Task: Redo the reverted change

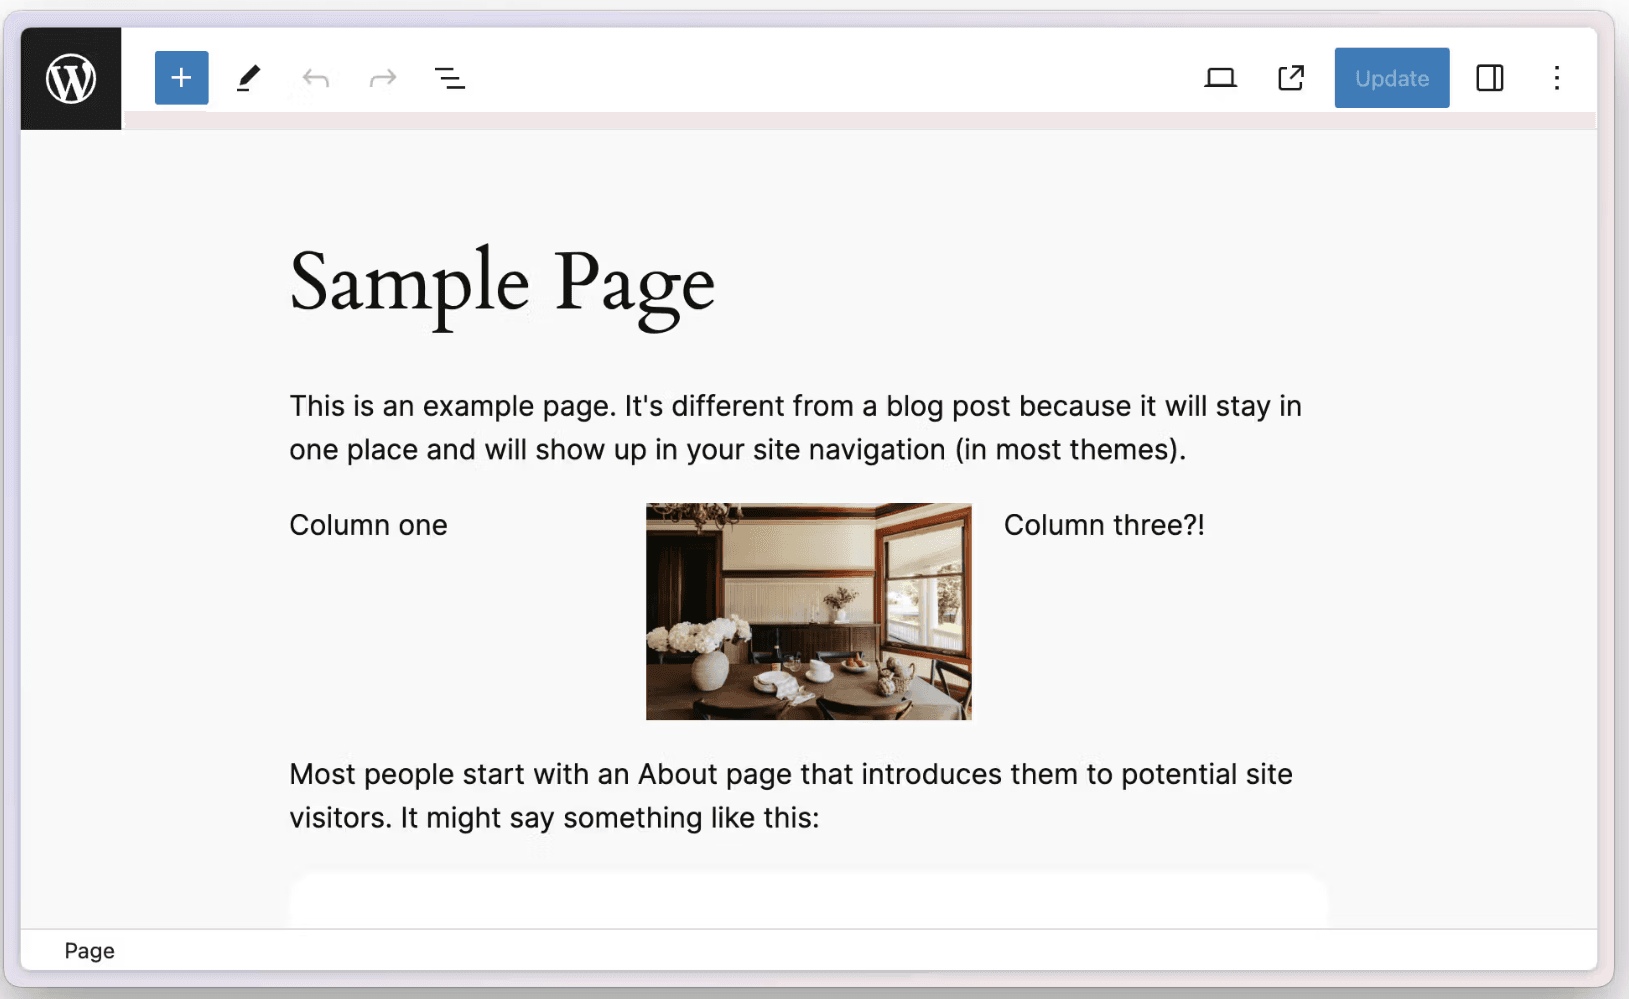Action: point(383,78)
